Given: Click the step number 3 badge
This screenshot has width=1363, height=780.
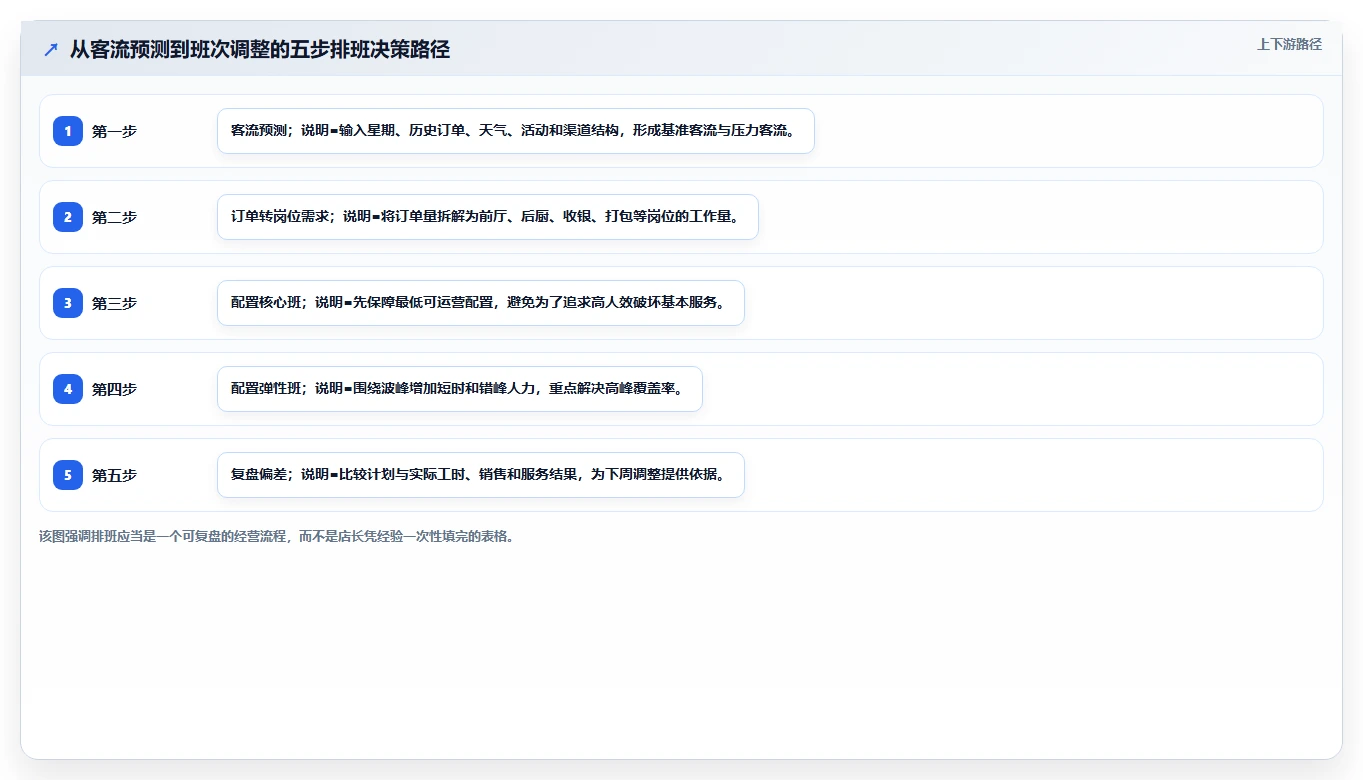Looking at the screenshot, I should [x=68, y=303].
